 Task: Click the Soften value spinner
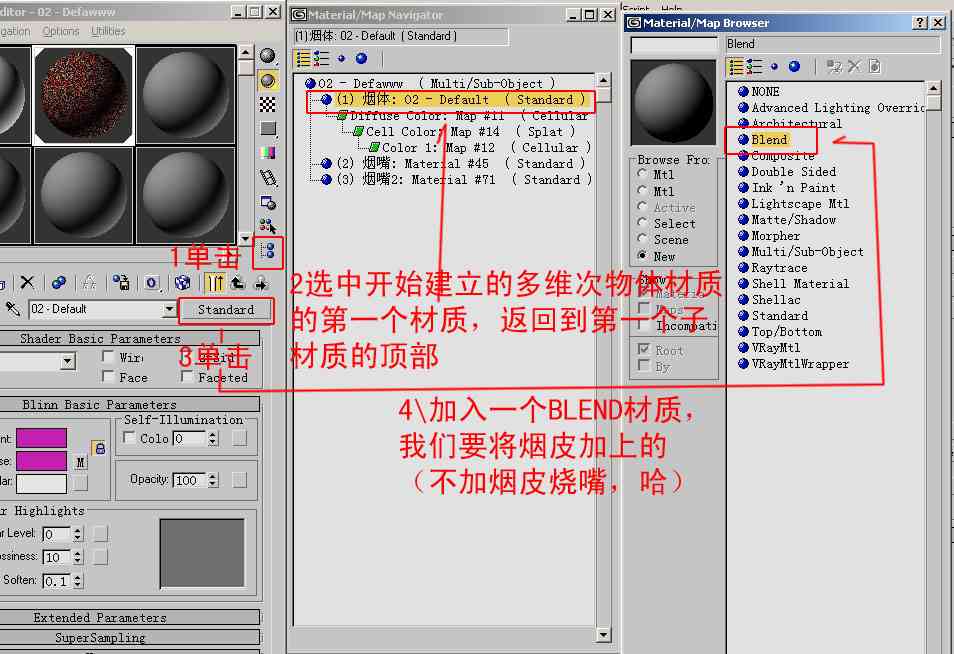[x=77, y=581]
